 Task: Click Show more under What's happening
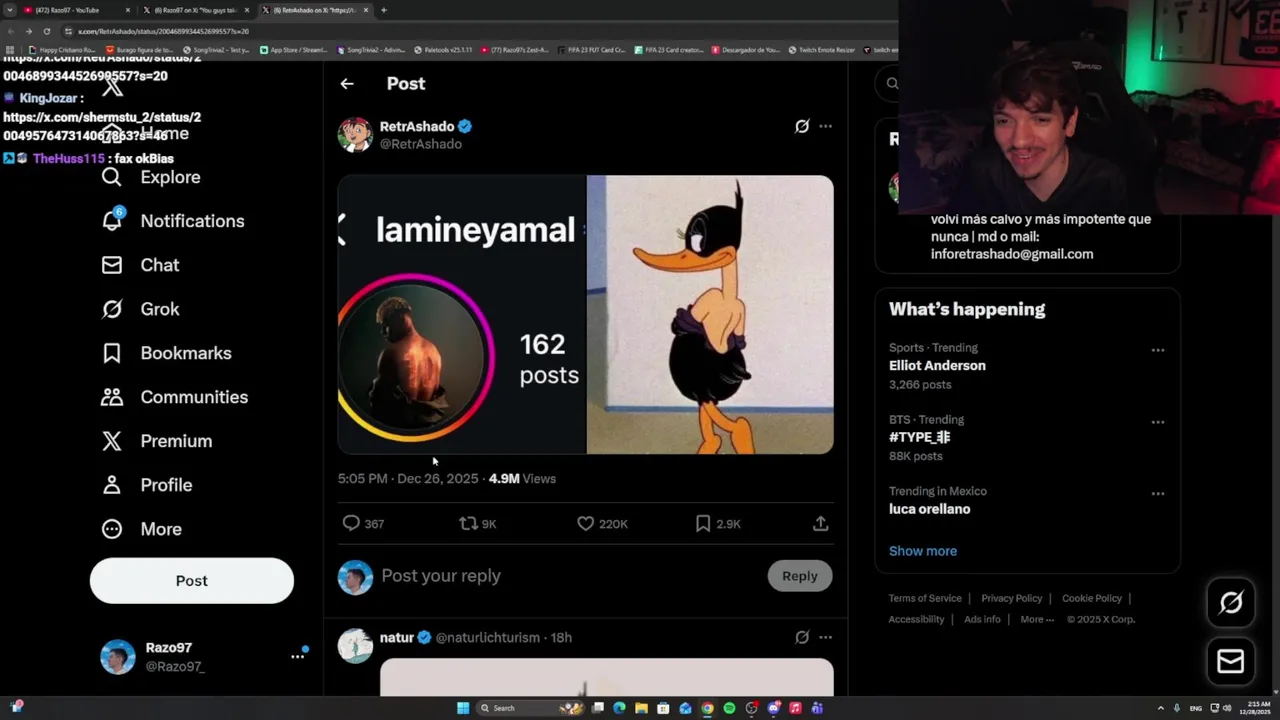tap(923, 551)
